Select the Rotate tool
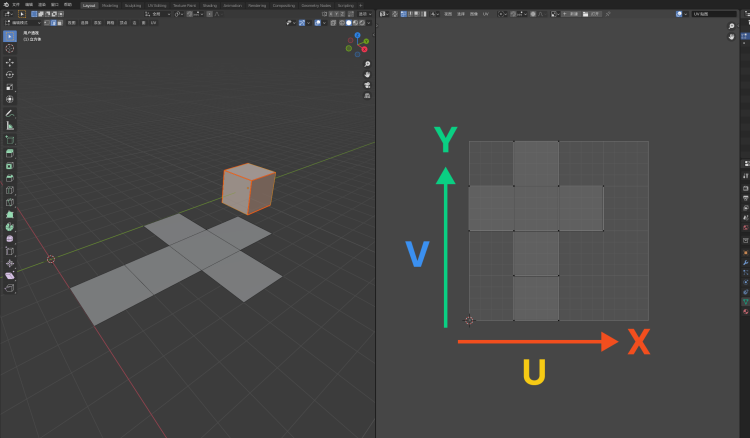Screen dimensions: 750x438 (x=10, y=75)
